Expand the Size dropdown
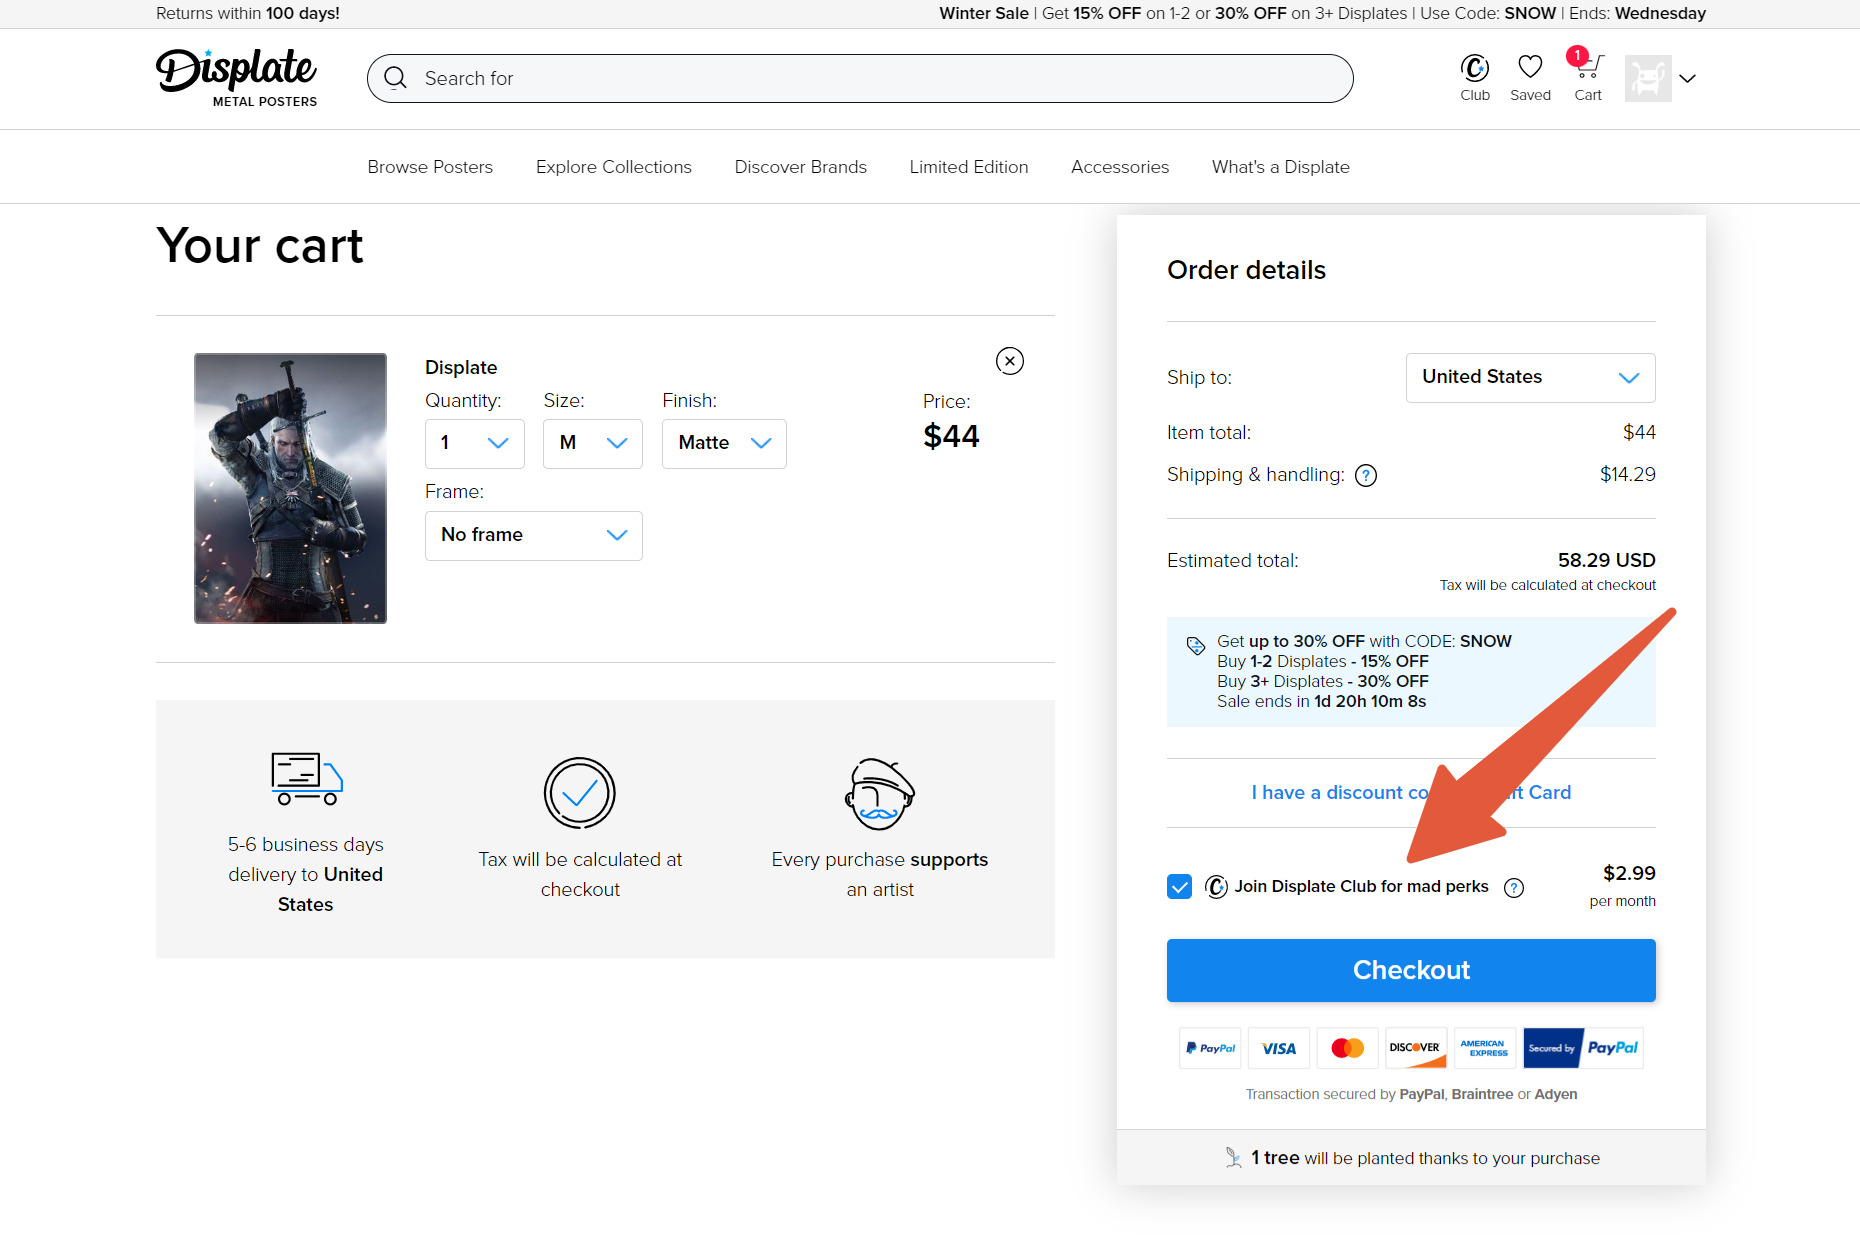This screenshot has width=1860, height=1238. click(x=592, y=443)
